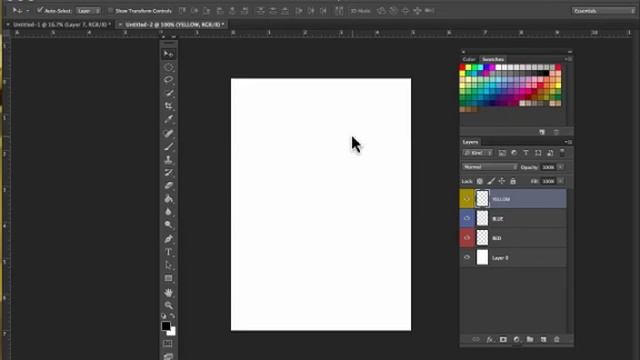This screenshot has height=360, width=640.
Task: Delete swatch using Swatches panel trash icon
Action: (556, 132)
